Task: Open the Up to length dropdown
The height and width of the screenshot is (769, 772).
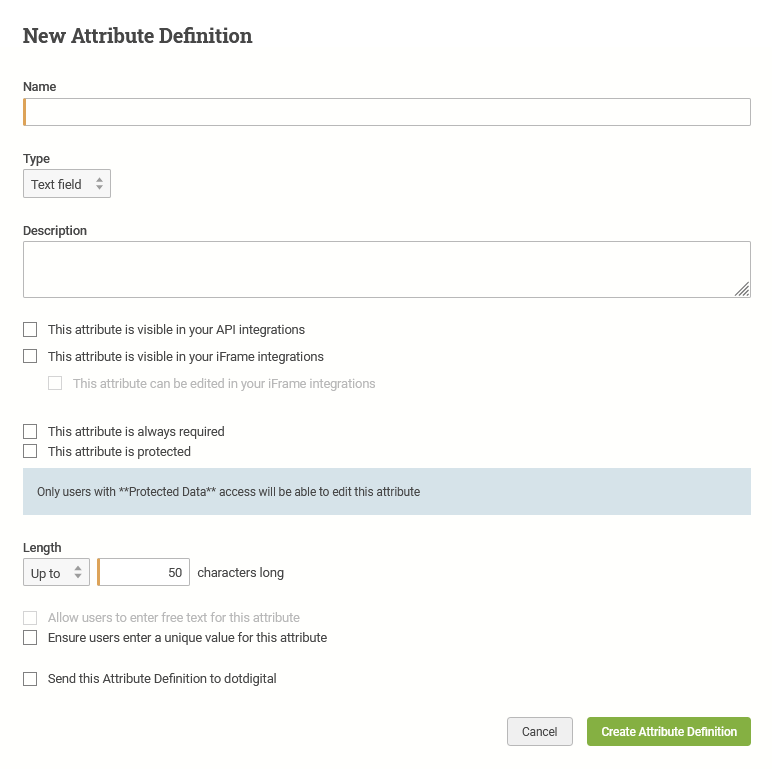Action: [x=56, y=572]
